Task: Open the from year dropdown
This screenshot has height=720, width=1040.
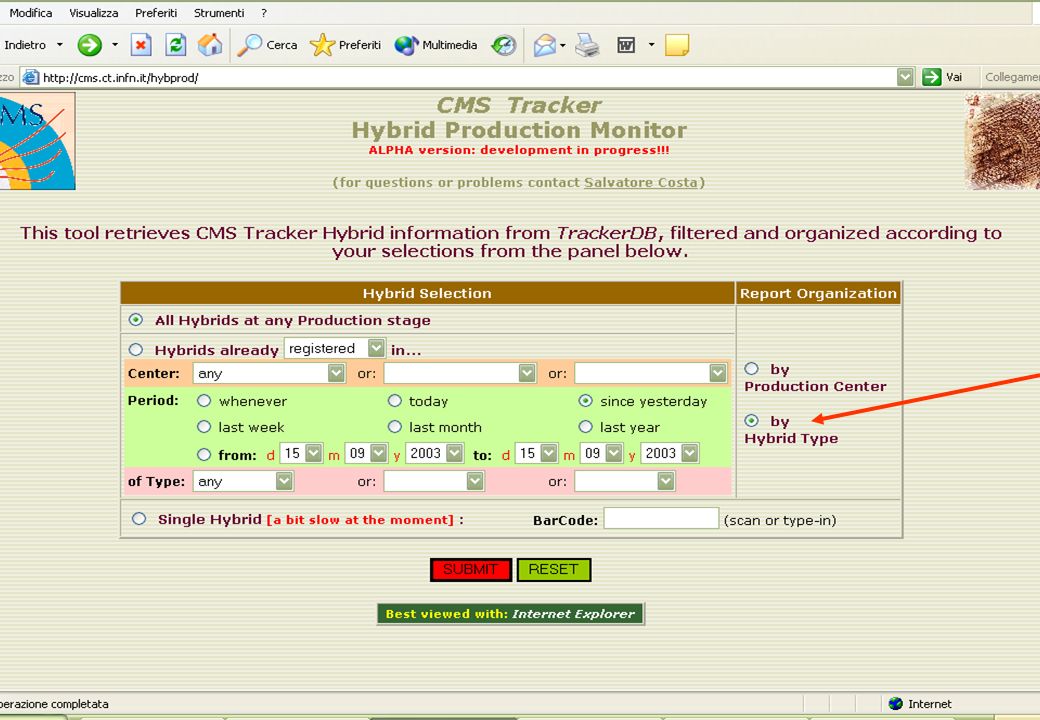Action: click(435, 453)
